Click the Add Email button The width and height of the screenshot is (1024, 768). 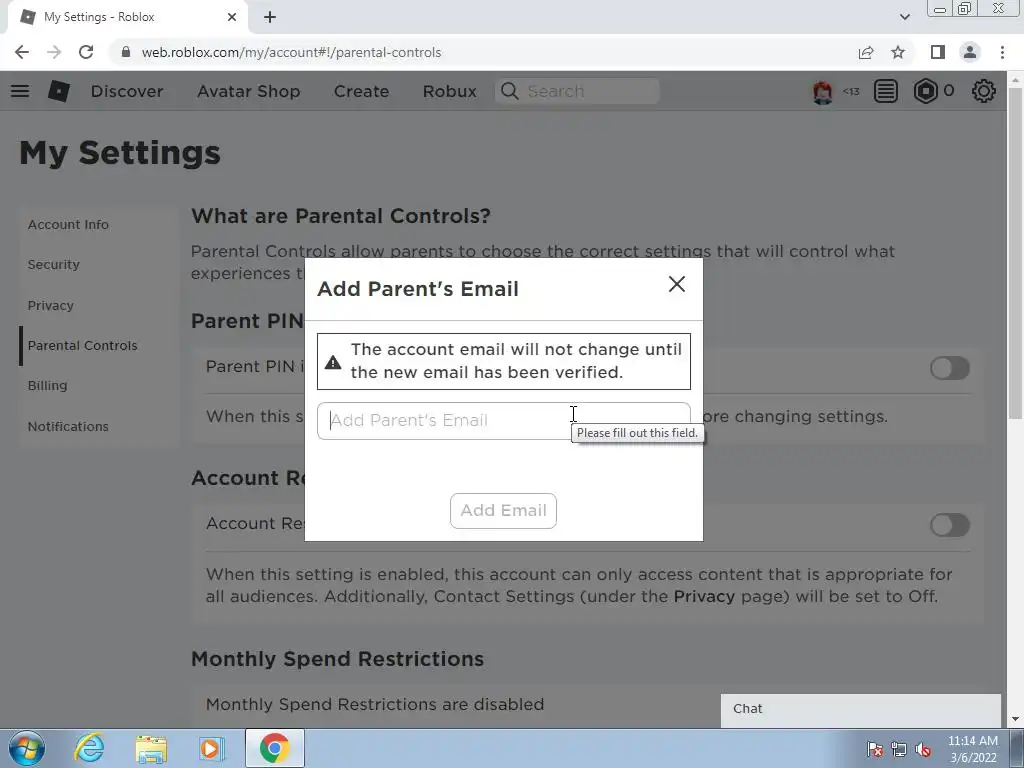coord(504,511)
